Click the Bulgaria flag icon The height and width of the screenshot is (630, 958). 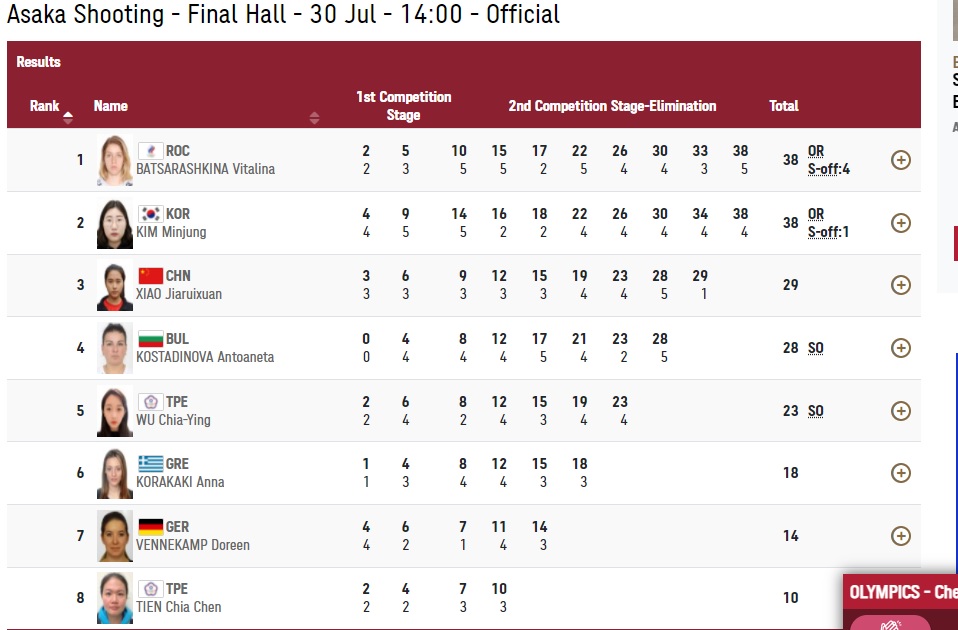coord(150,339)
